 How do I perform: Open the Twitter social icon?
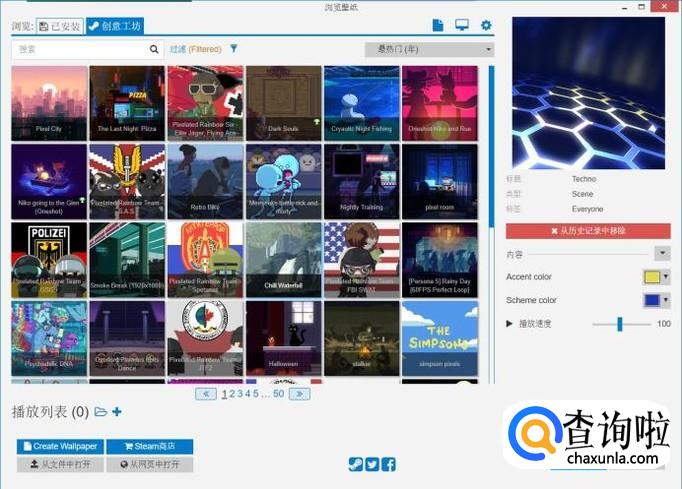pyautogui.click(x=372, y=464)
